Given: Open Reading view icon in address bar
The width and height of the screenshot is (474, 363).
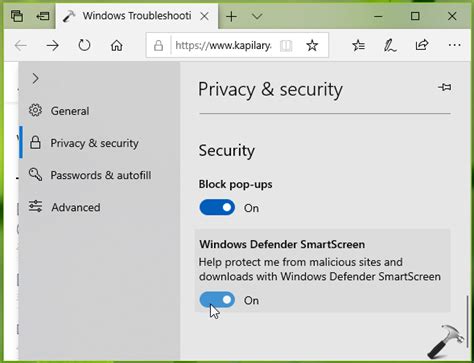Looking at the screenshot, I should click(286, 46).
